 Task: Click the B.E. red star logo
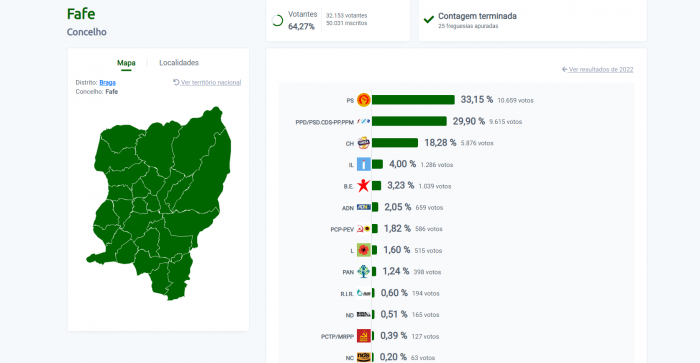[363, 185]
